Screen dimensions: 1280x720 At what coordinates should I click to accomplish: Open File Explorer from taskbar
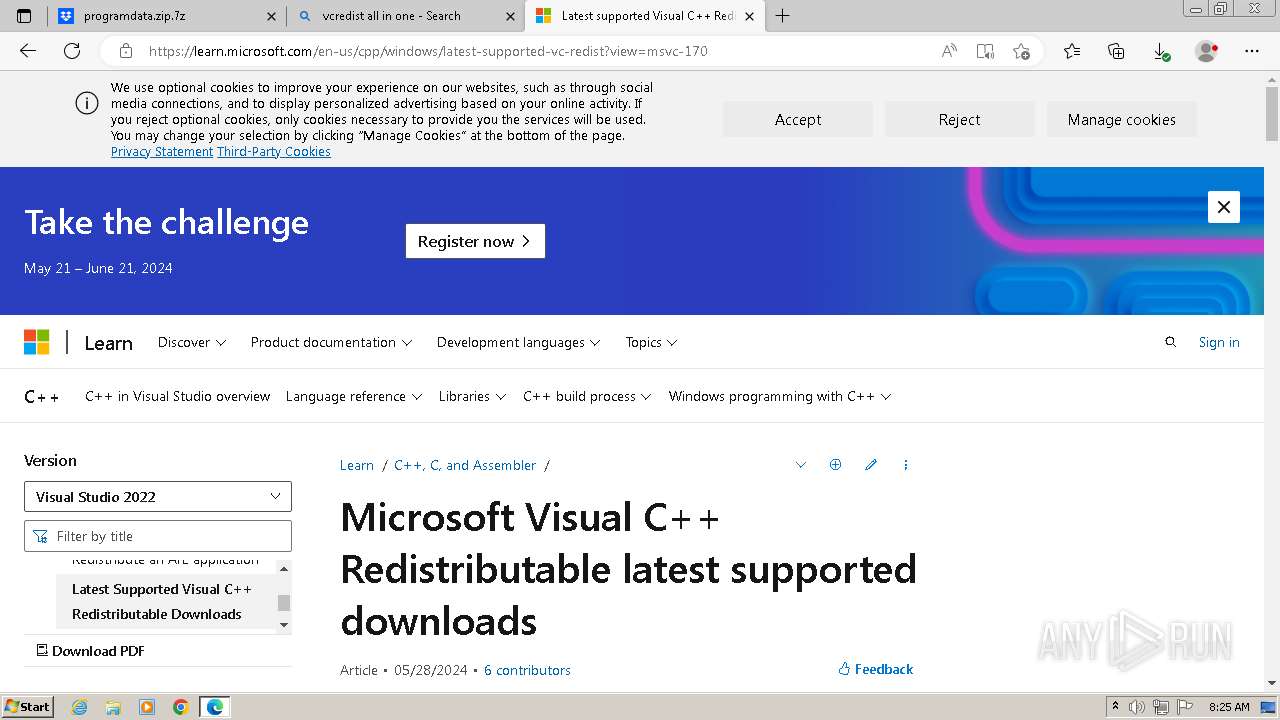tap(113, 707)
